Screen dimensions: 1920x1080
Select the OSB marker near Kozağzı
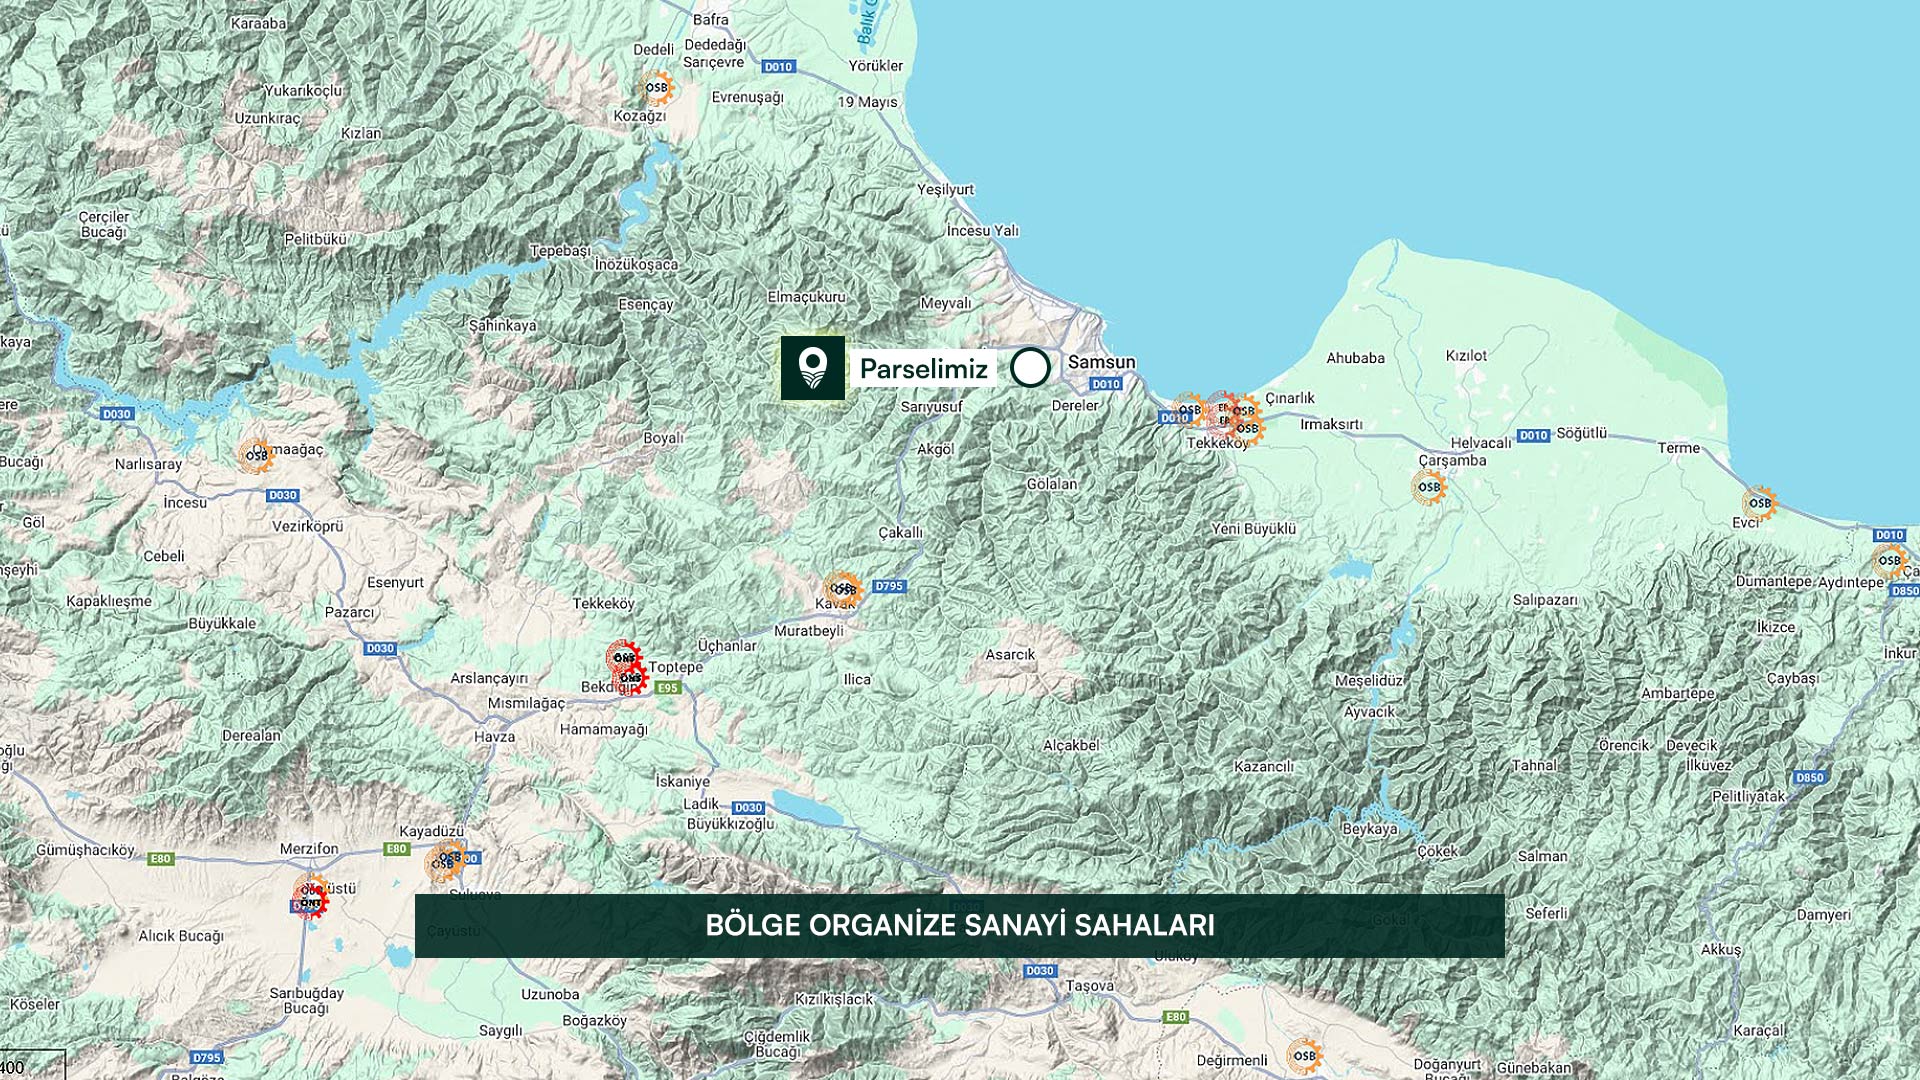pos(656,88)
